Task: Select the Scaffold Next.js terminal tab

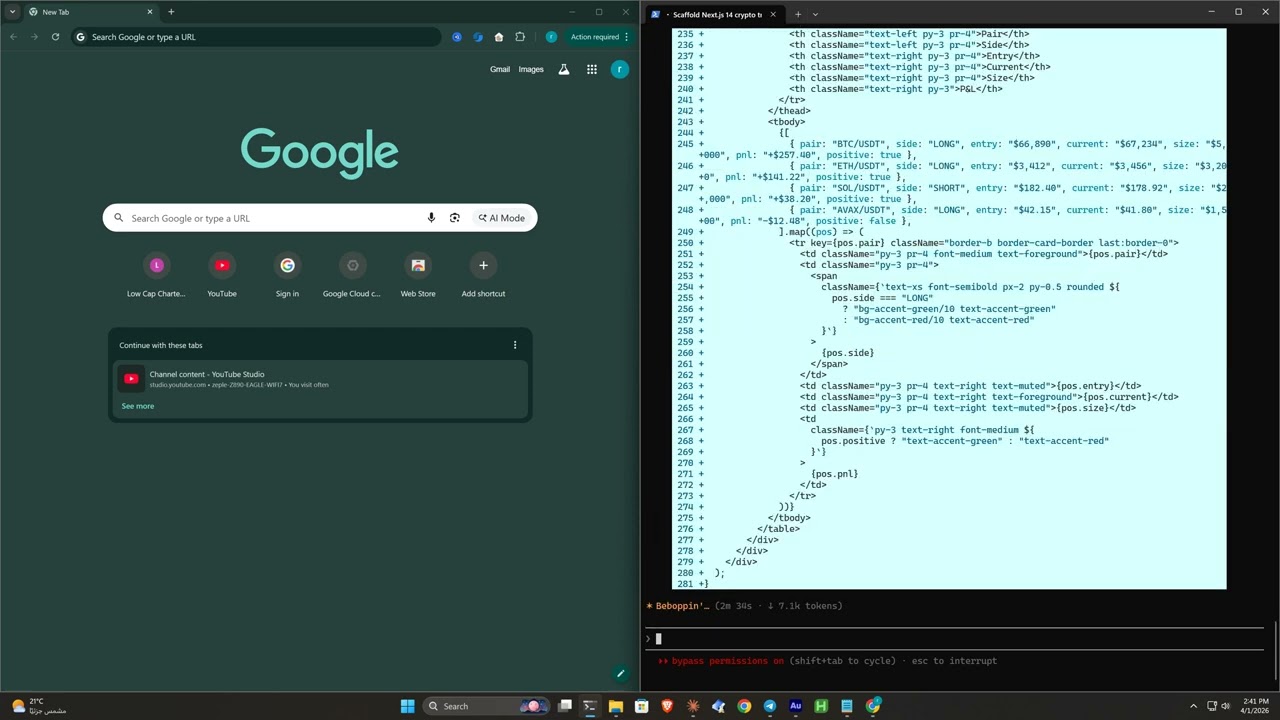Action: click(x=713, y=14)
